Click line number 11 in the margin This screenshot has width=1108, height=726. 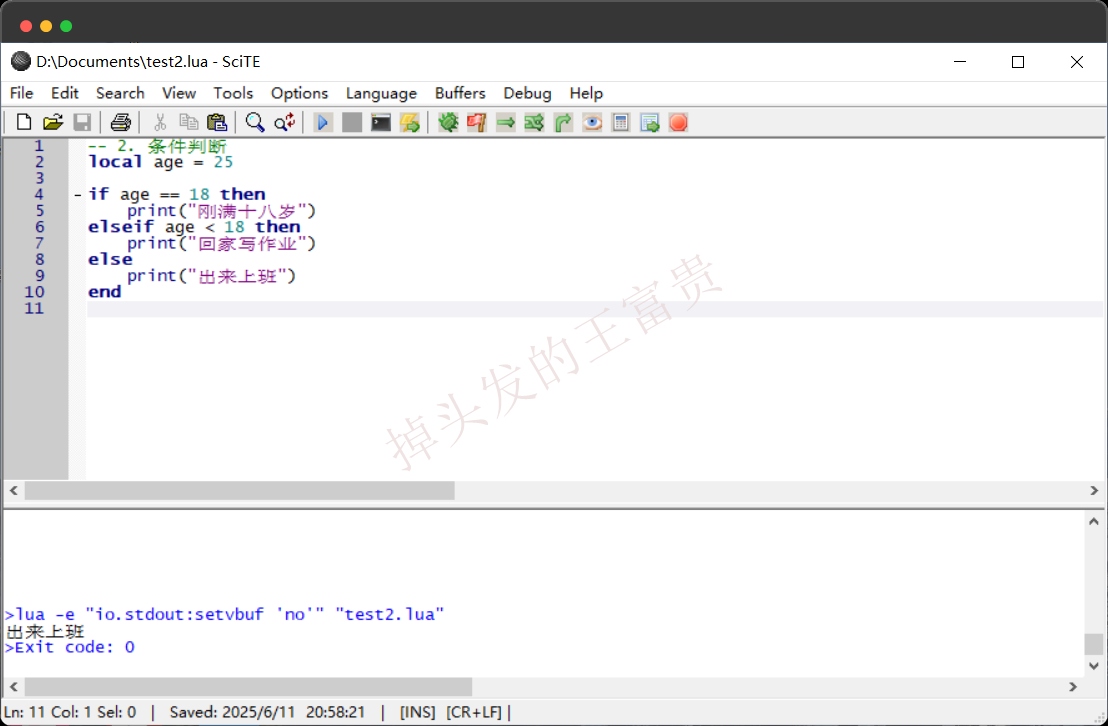[x=34, y=308]
